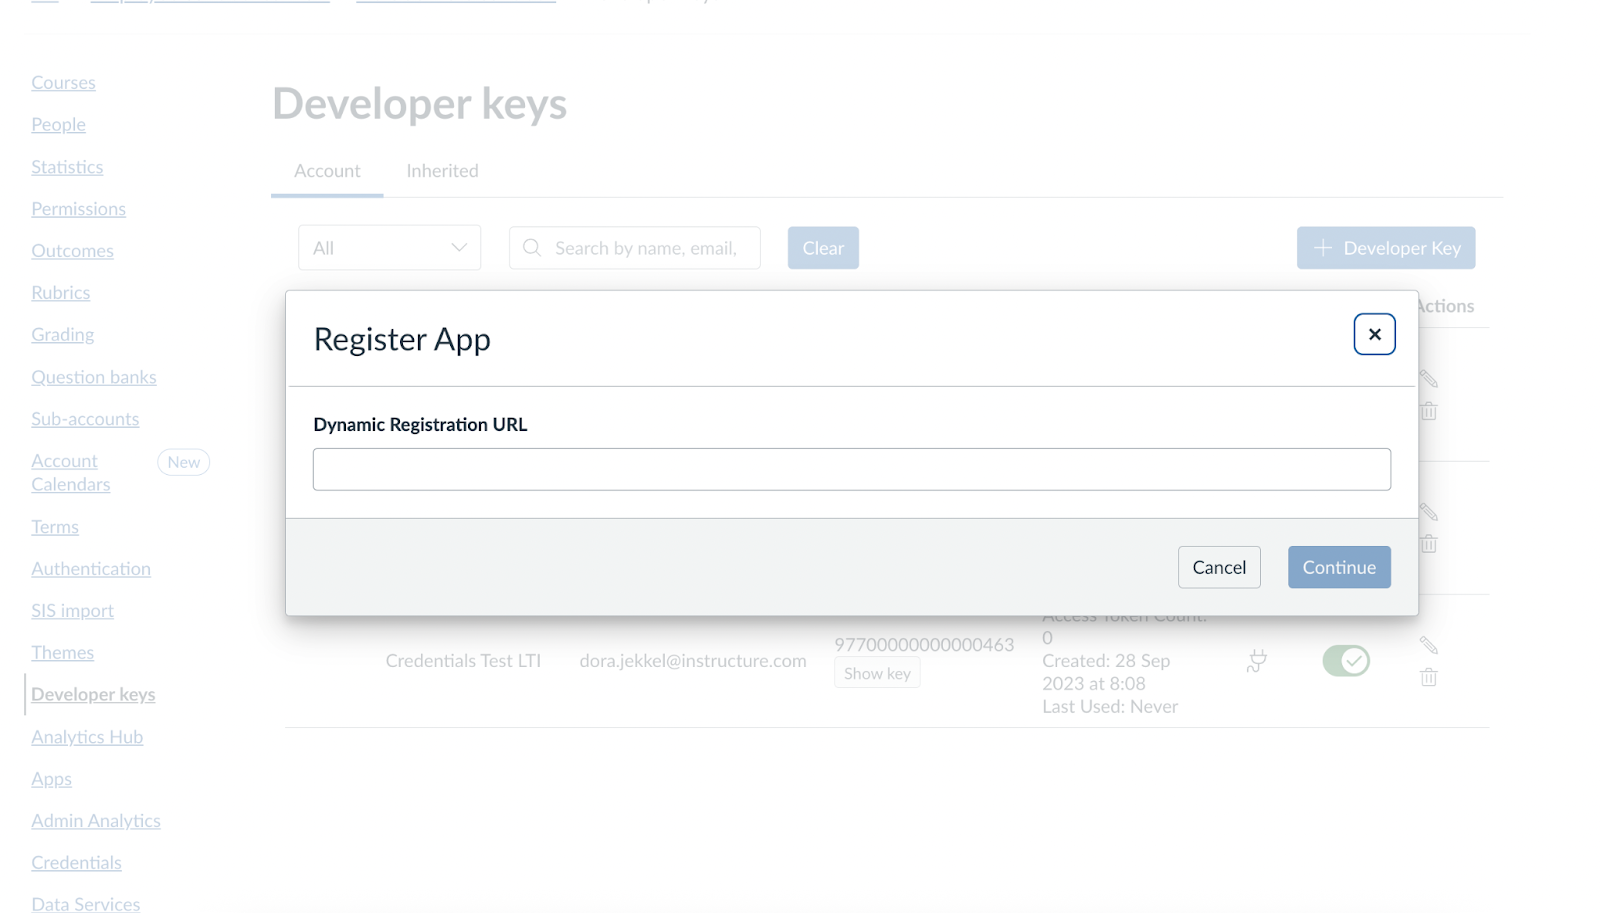
Task: Open Apps in the sidebar
Action: point(51,779)
